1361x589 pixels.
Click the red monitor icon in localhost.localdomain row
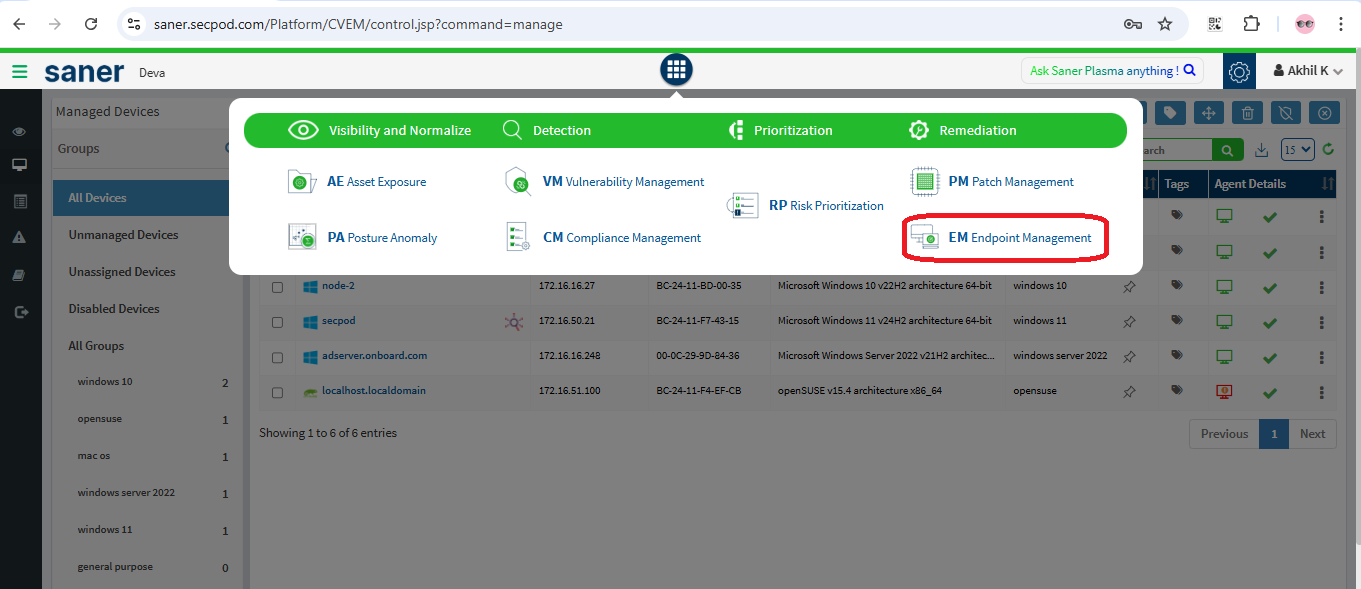pos(1223,391)
